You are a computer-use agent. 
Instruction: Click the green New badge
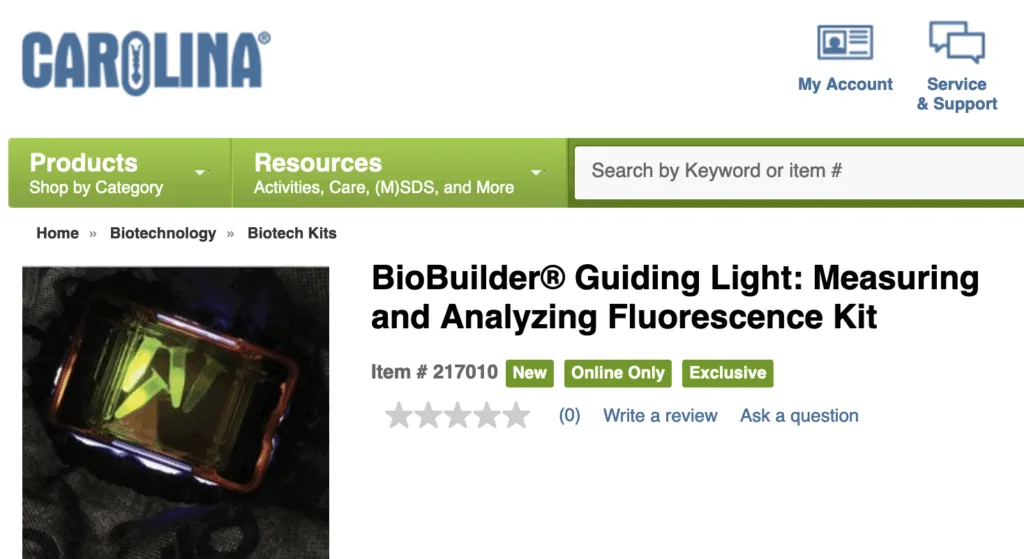coord(529,373)
